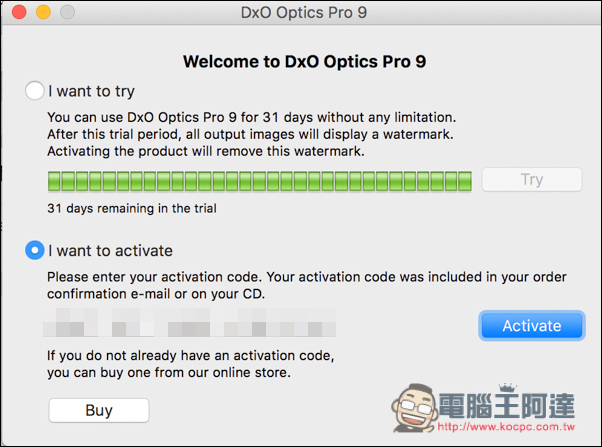Screen dimensions: 602x447
Task: Click the green trial progress bar
Action: point(260,181)
